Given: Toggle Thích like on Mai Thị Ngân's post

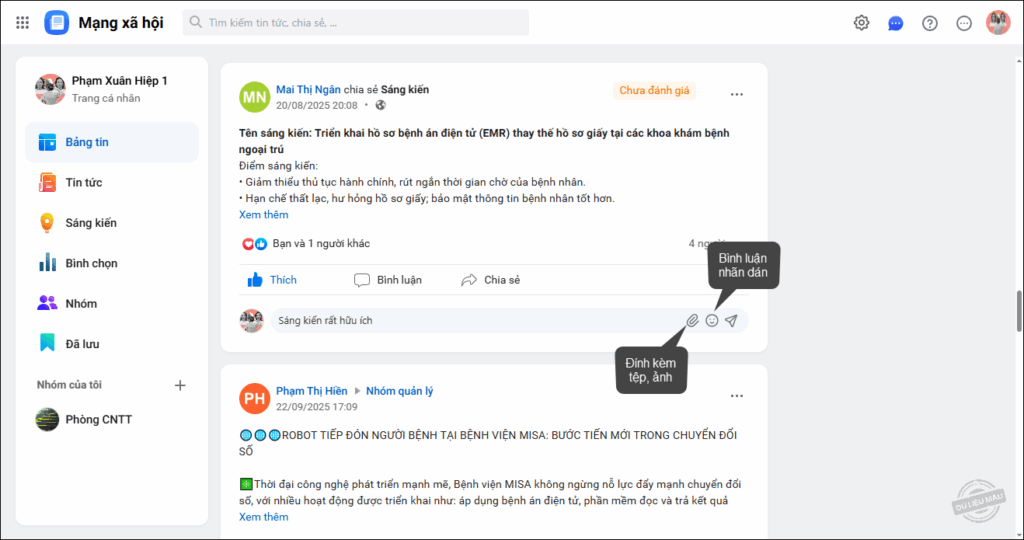Looking at the screenshot, I should tap(272, 280).
